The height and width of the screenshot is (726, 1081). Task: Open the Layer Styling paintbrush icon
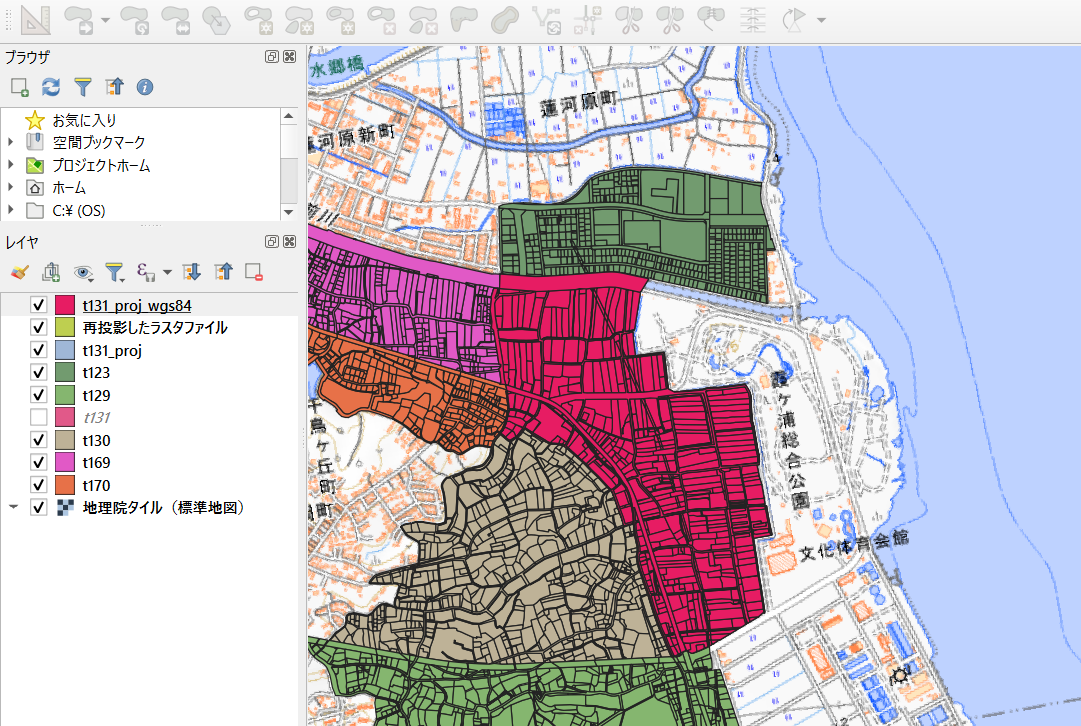pyautogui.click(x=19, y=272)
